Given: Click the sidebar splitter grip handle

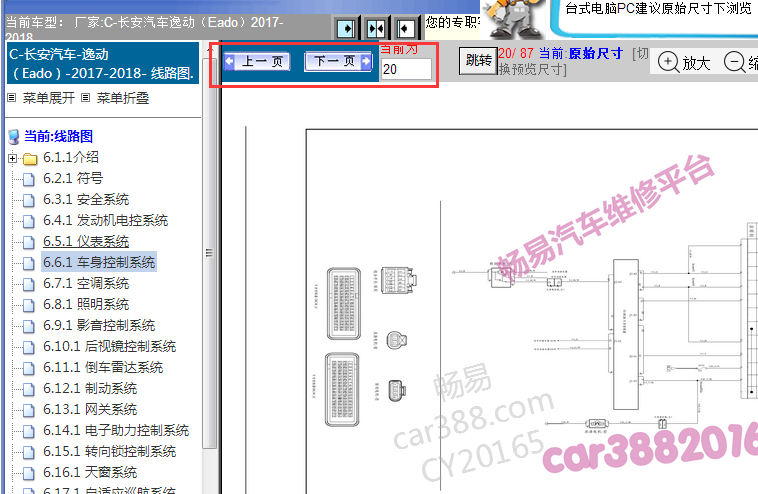Looking at the screenshot, I should (x=209, y=253).
